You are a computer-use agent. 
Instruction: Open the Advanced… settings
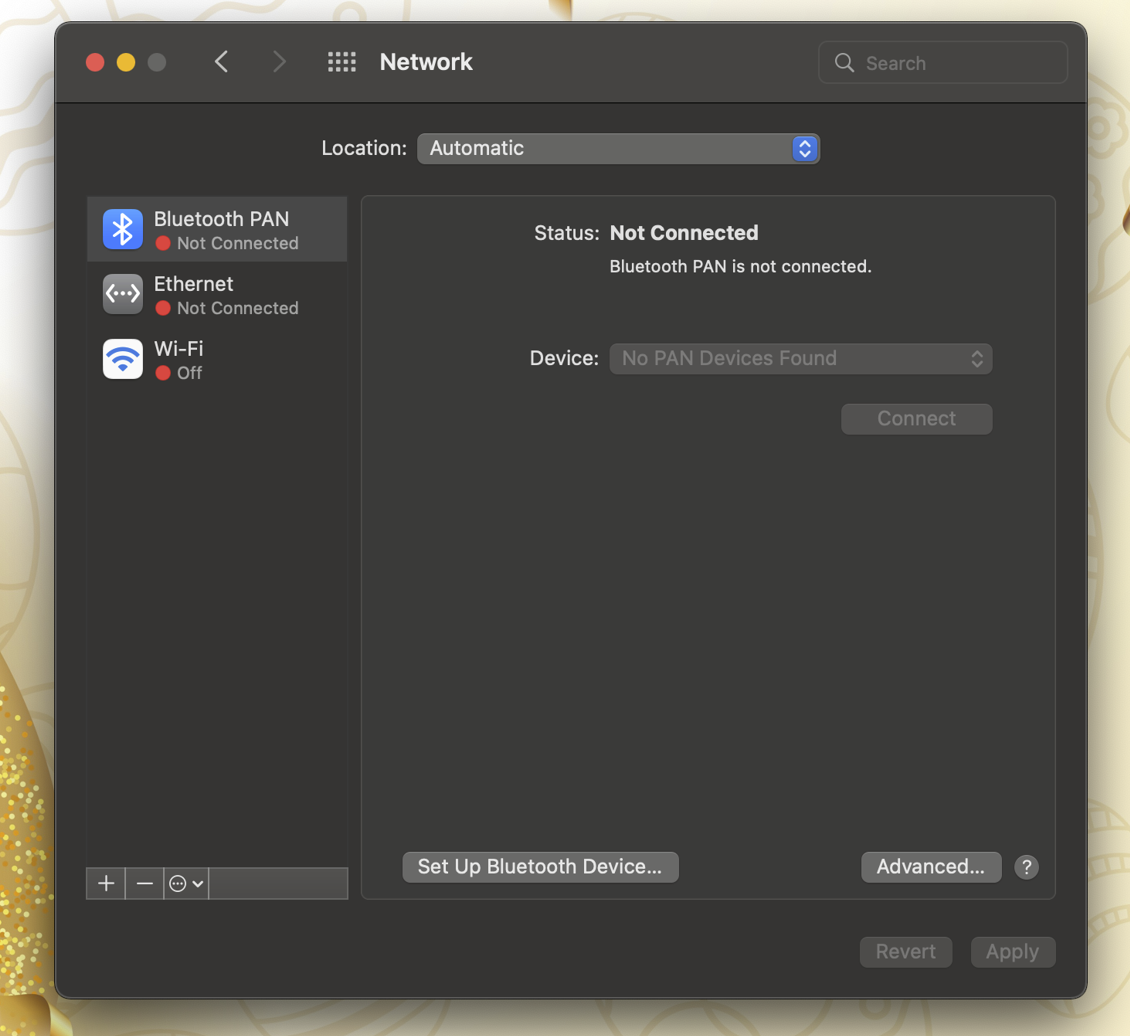pyautogui.click(x=930, y=867)
